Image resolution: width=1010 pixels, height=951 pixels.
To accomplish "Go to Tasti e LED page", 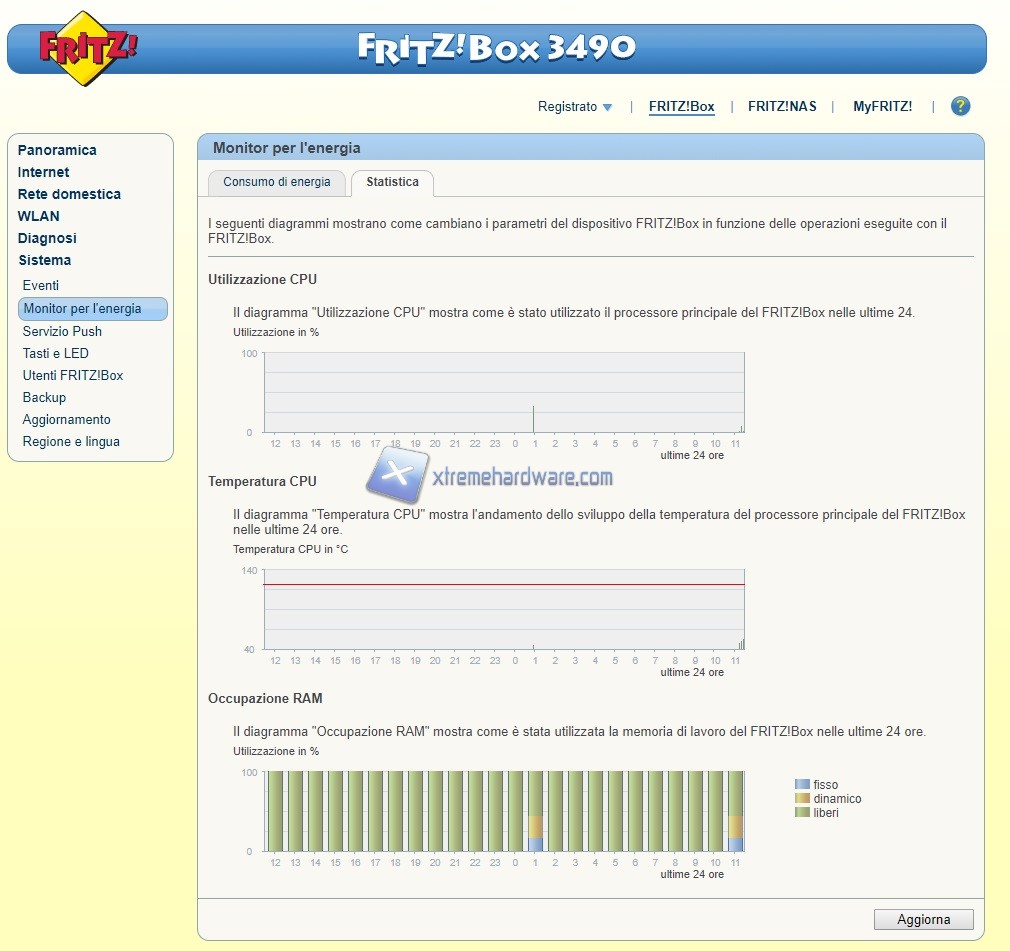I will (x=56, y=353).
